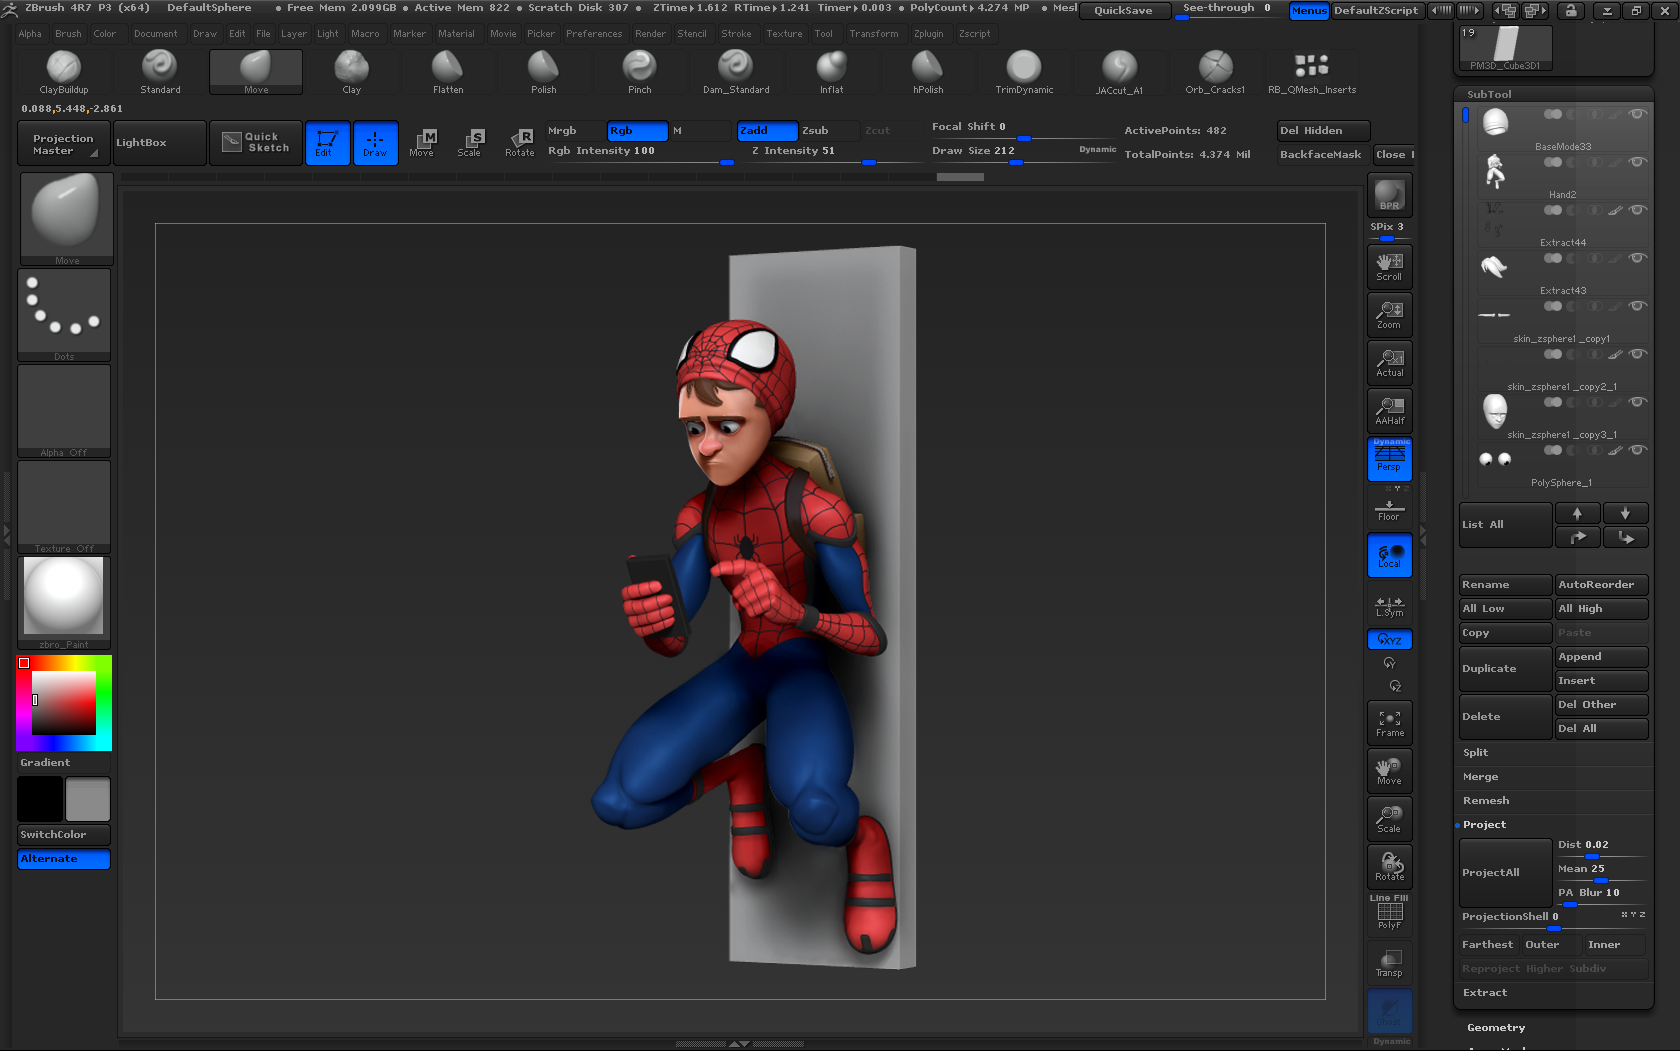The width and height of the screenshot is (1680, 1051).
Task: Toggle the Floor grid
Action: click(1390, 508)
